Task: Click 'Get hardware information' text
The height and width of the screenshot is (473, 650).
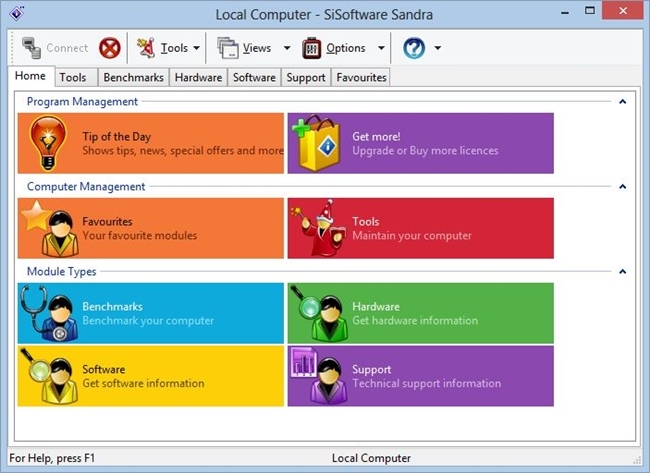Action: 415,320
